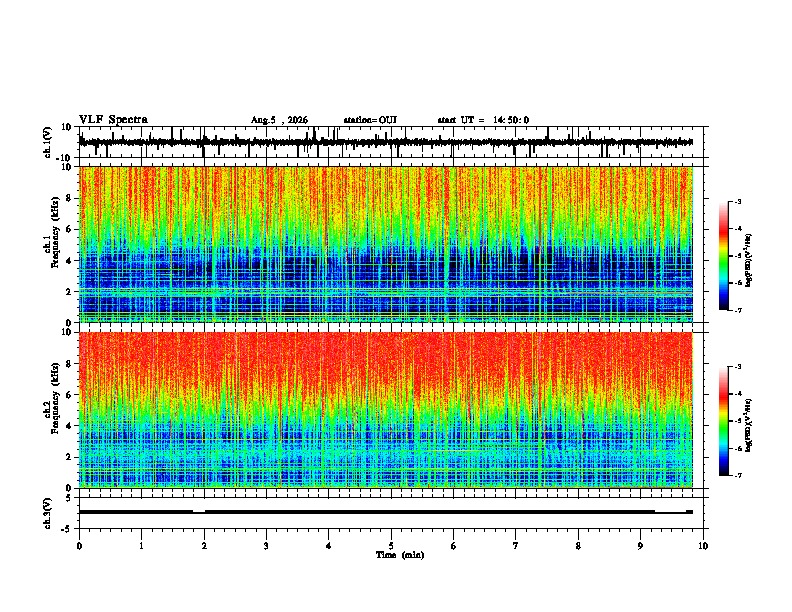The image size is (792, 612).
Task: Click the ch.1 waveform trace panel
Action: (391, 142)
